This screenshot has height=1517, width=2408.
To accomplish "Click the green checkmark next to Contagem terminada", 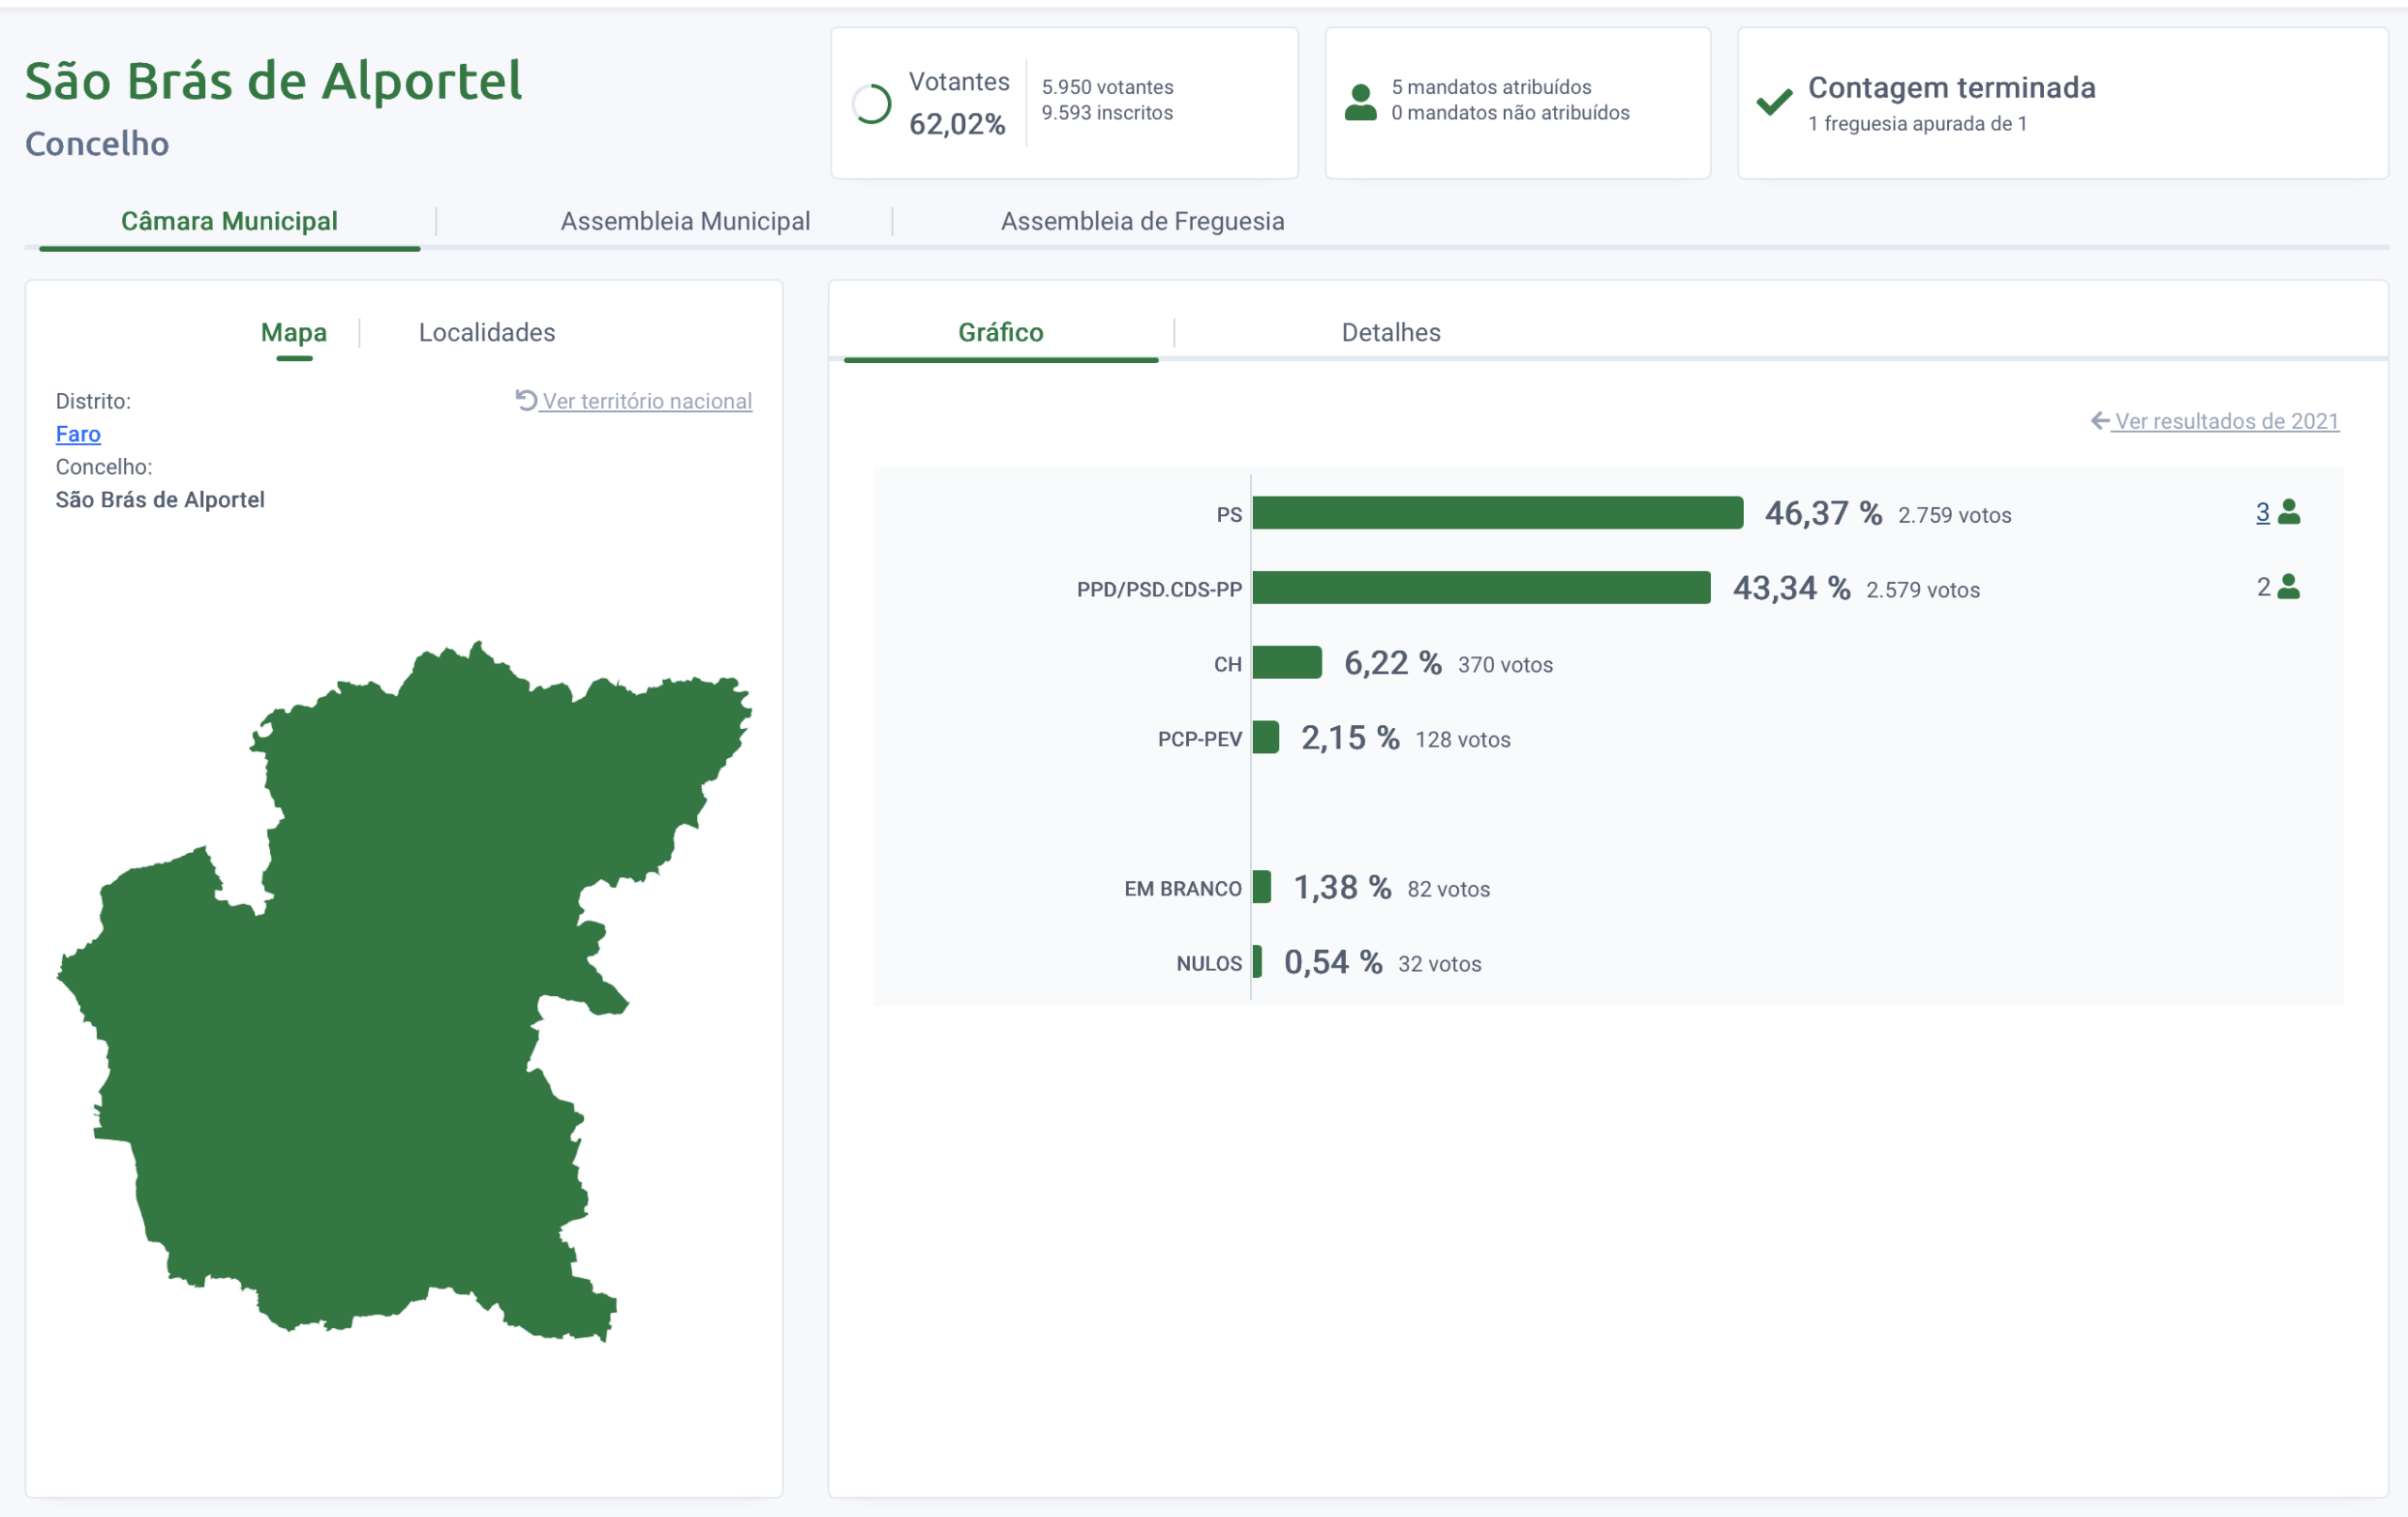I will tap(1774, 102).
